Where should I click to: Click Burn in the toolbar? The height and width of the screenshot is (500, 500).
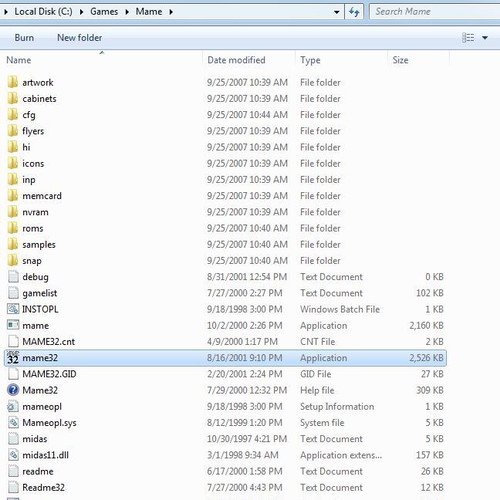(24, 38)
